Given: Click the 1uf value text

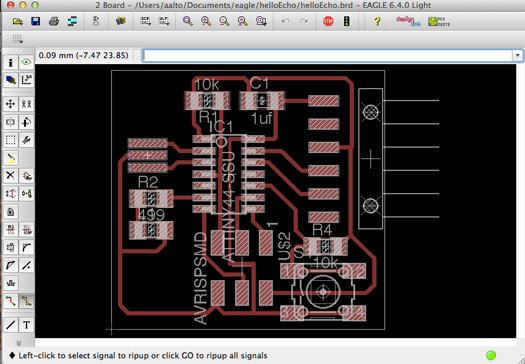Looking at the screenshot, I should pyautogui.click(x=261, y=119).
